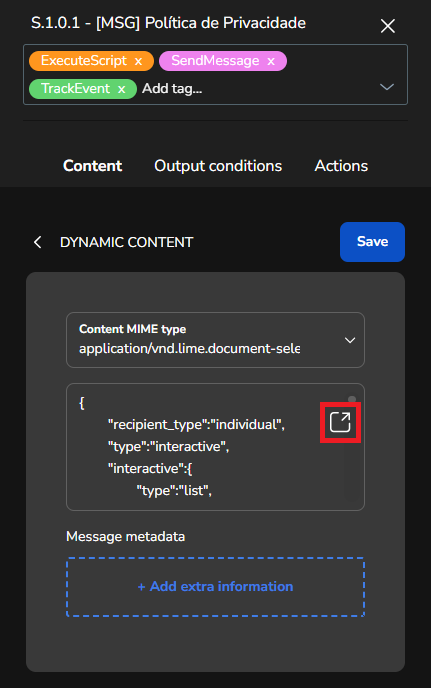
Task: Switch to the Actions tab
Action: 341,166
